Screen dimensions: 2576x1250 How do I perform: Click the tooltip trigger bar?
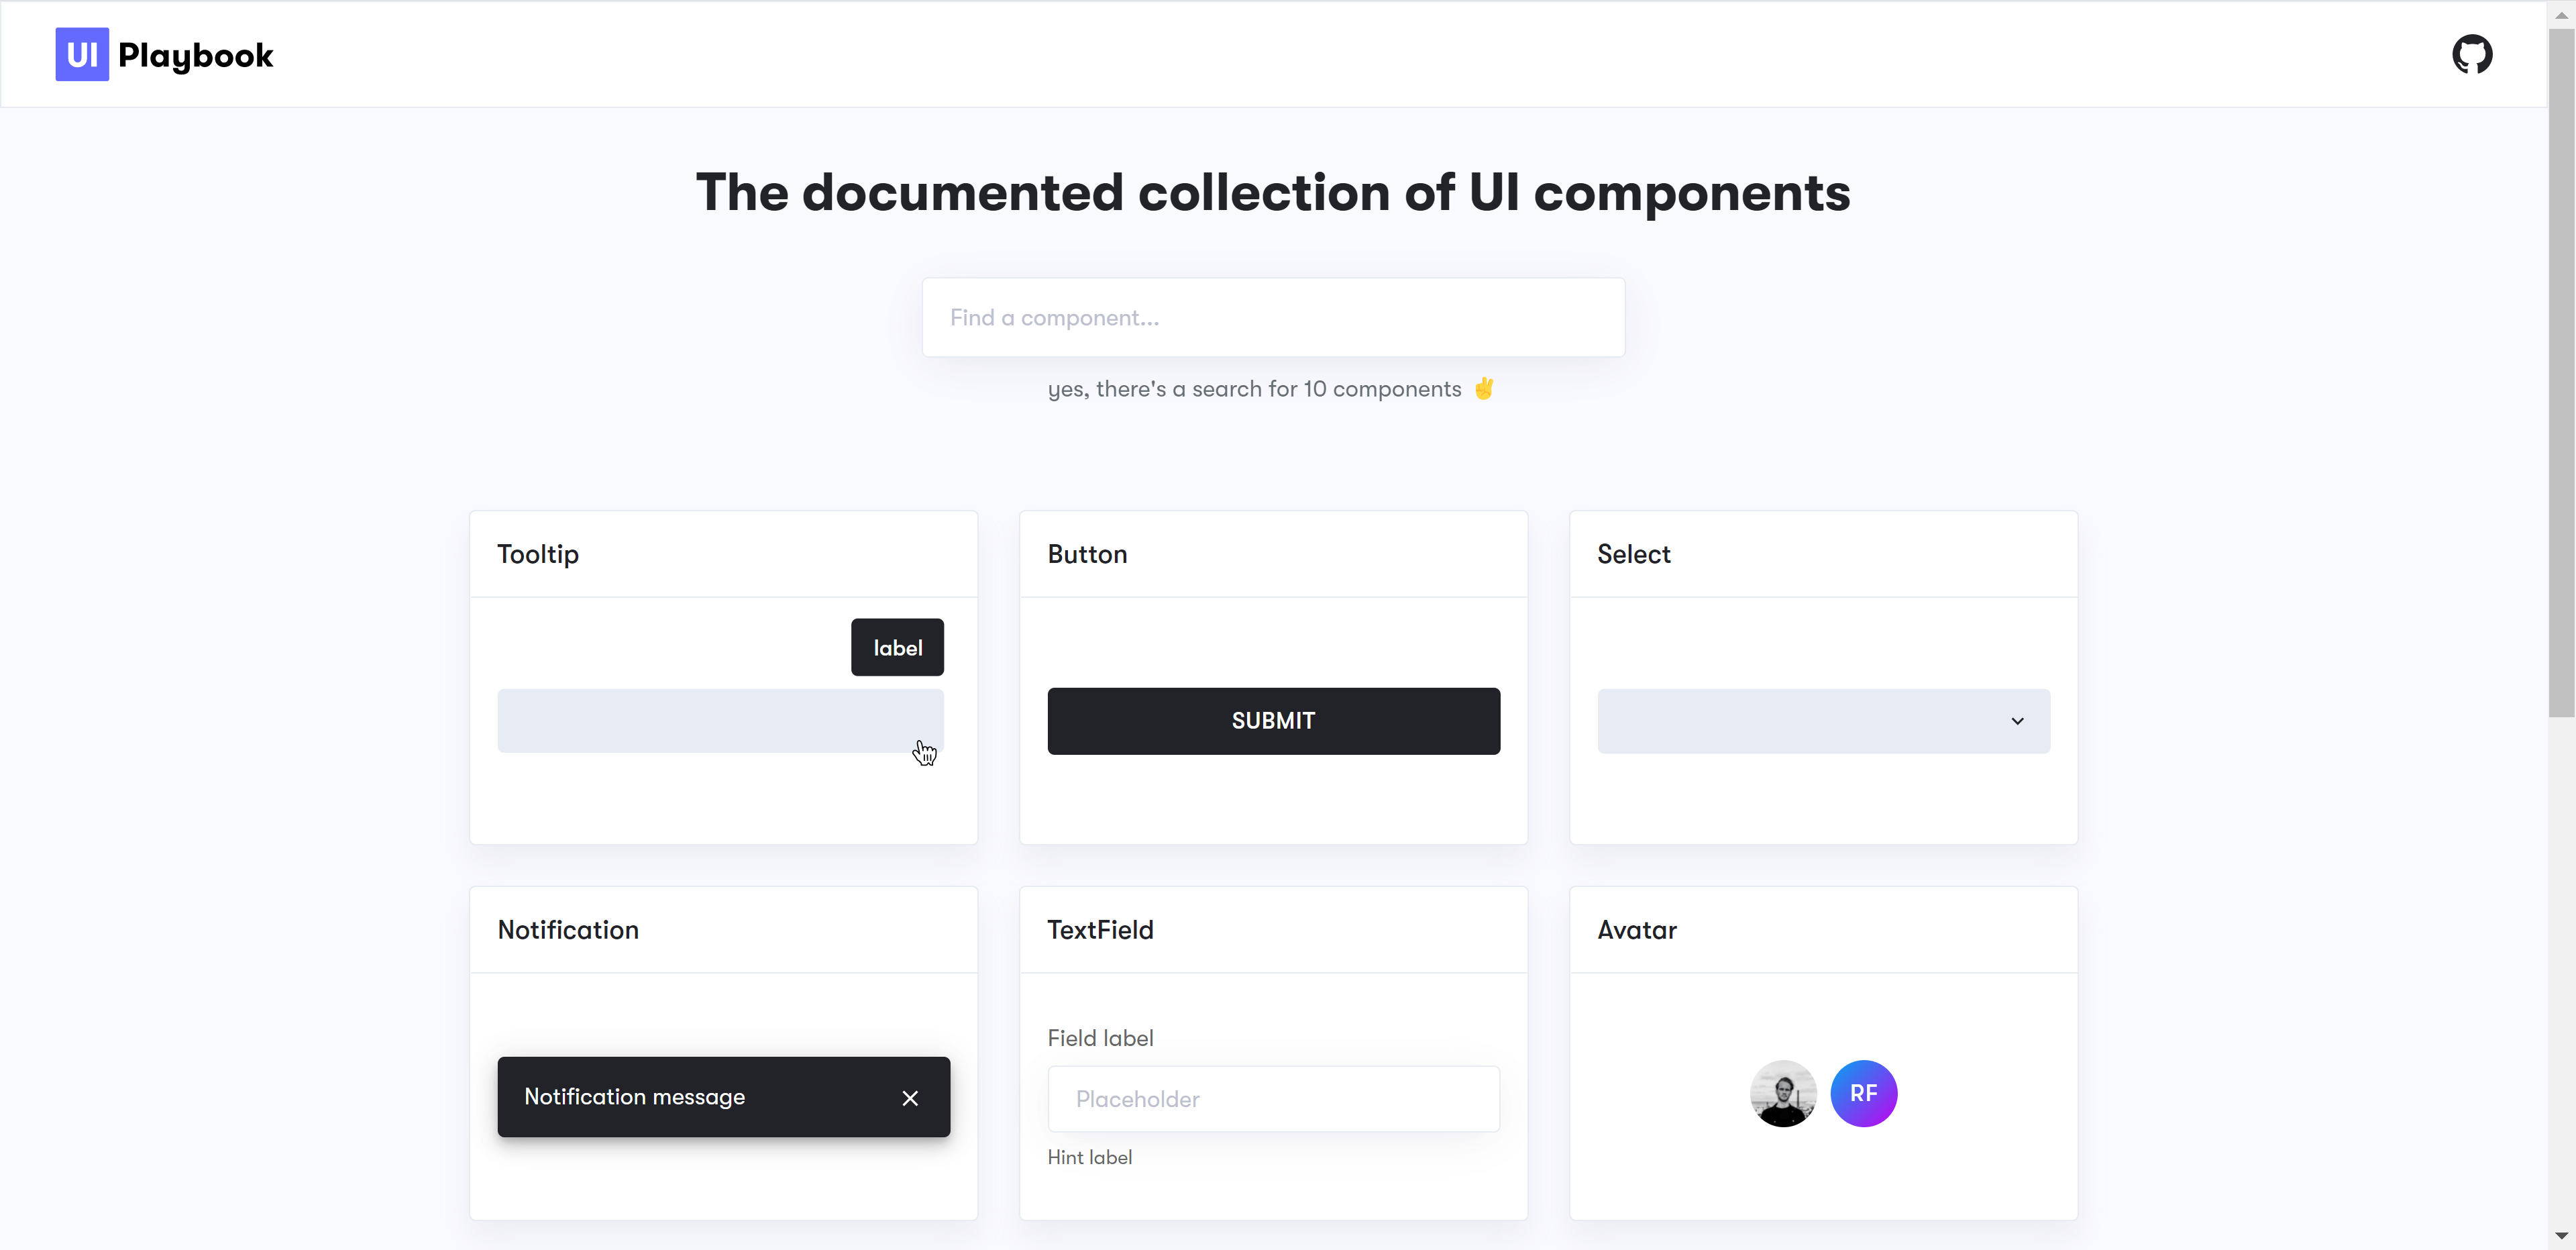[x=719, y=721]
